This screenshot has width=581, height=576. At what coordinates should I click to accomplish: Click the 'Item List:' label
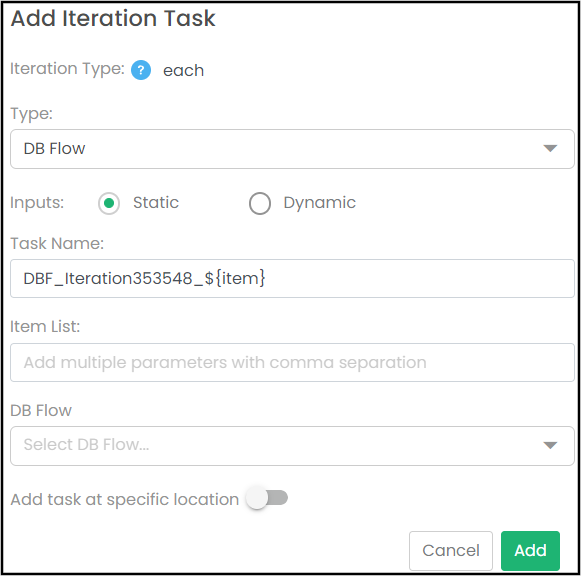pos(45,327)
